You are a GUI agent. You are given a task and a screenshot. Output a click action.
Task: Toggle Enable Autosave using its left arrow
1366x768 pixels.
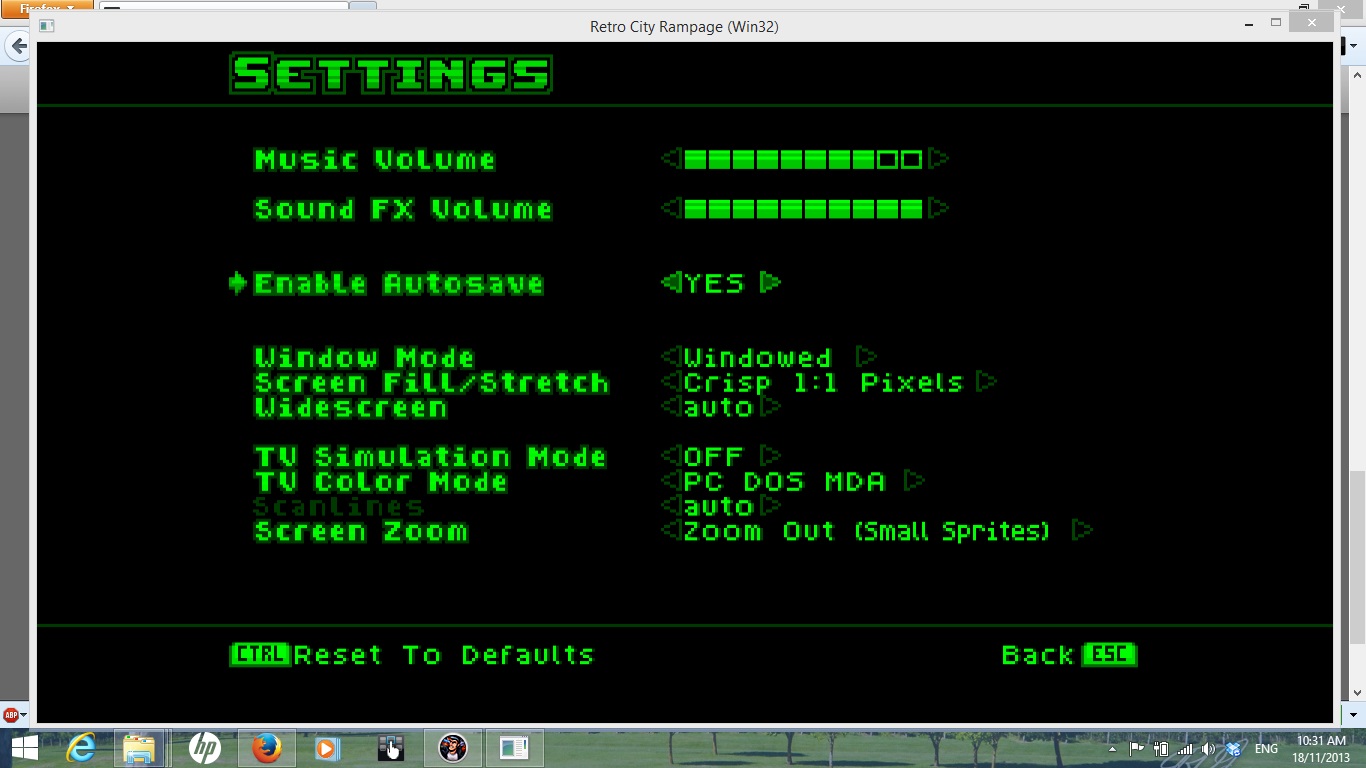(x=671, y=283)
